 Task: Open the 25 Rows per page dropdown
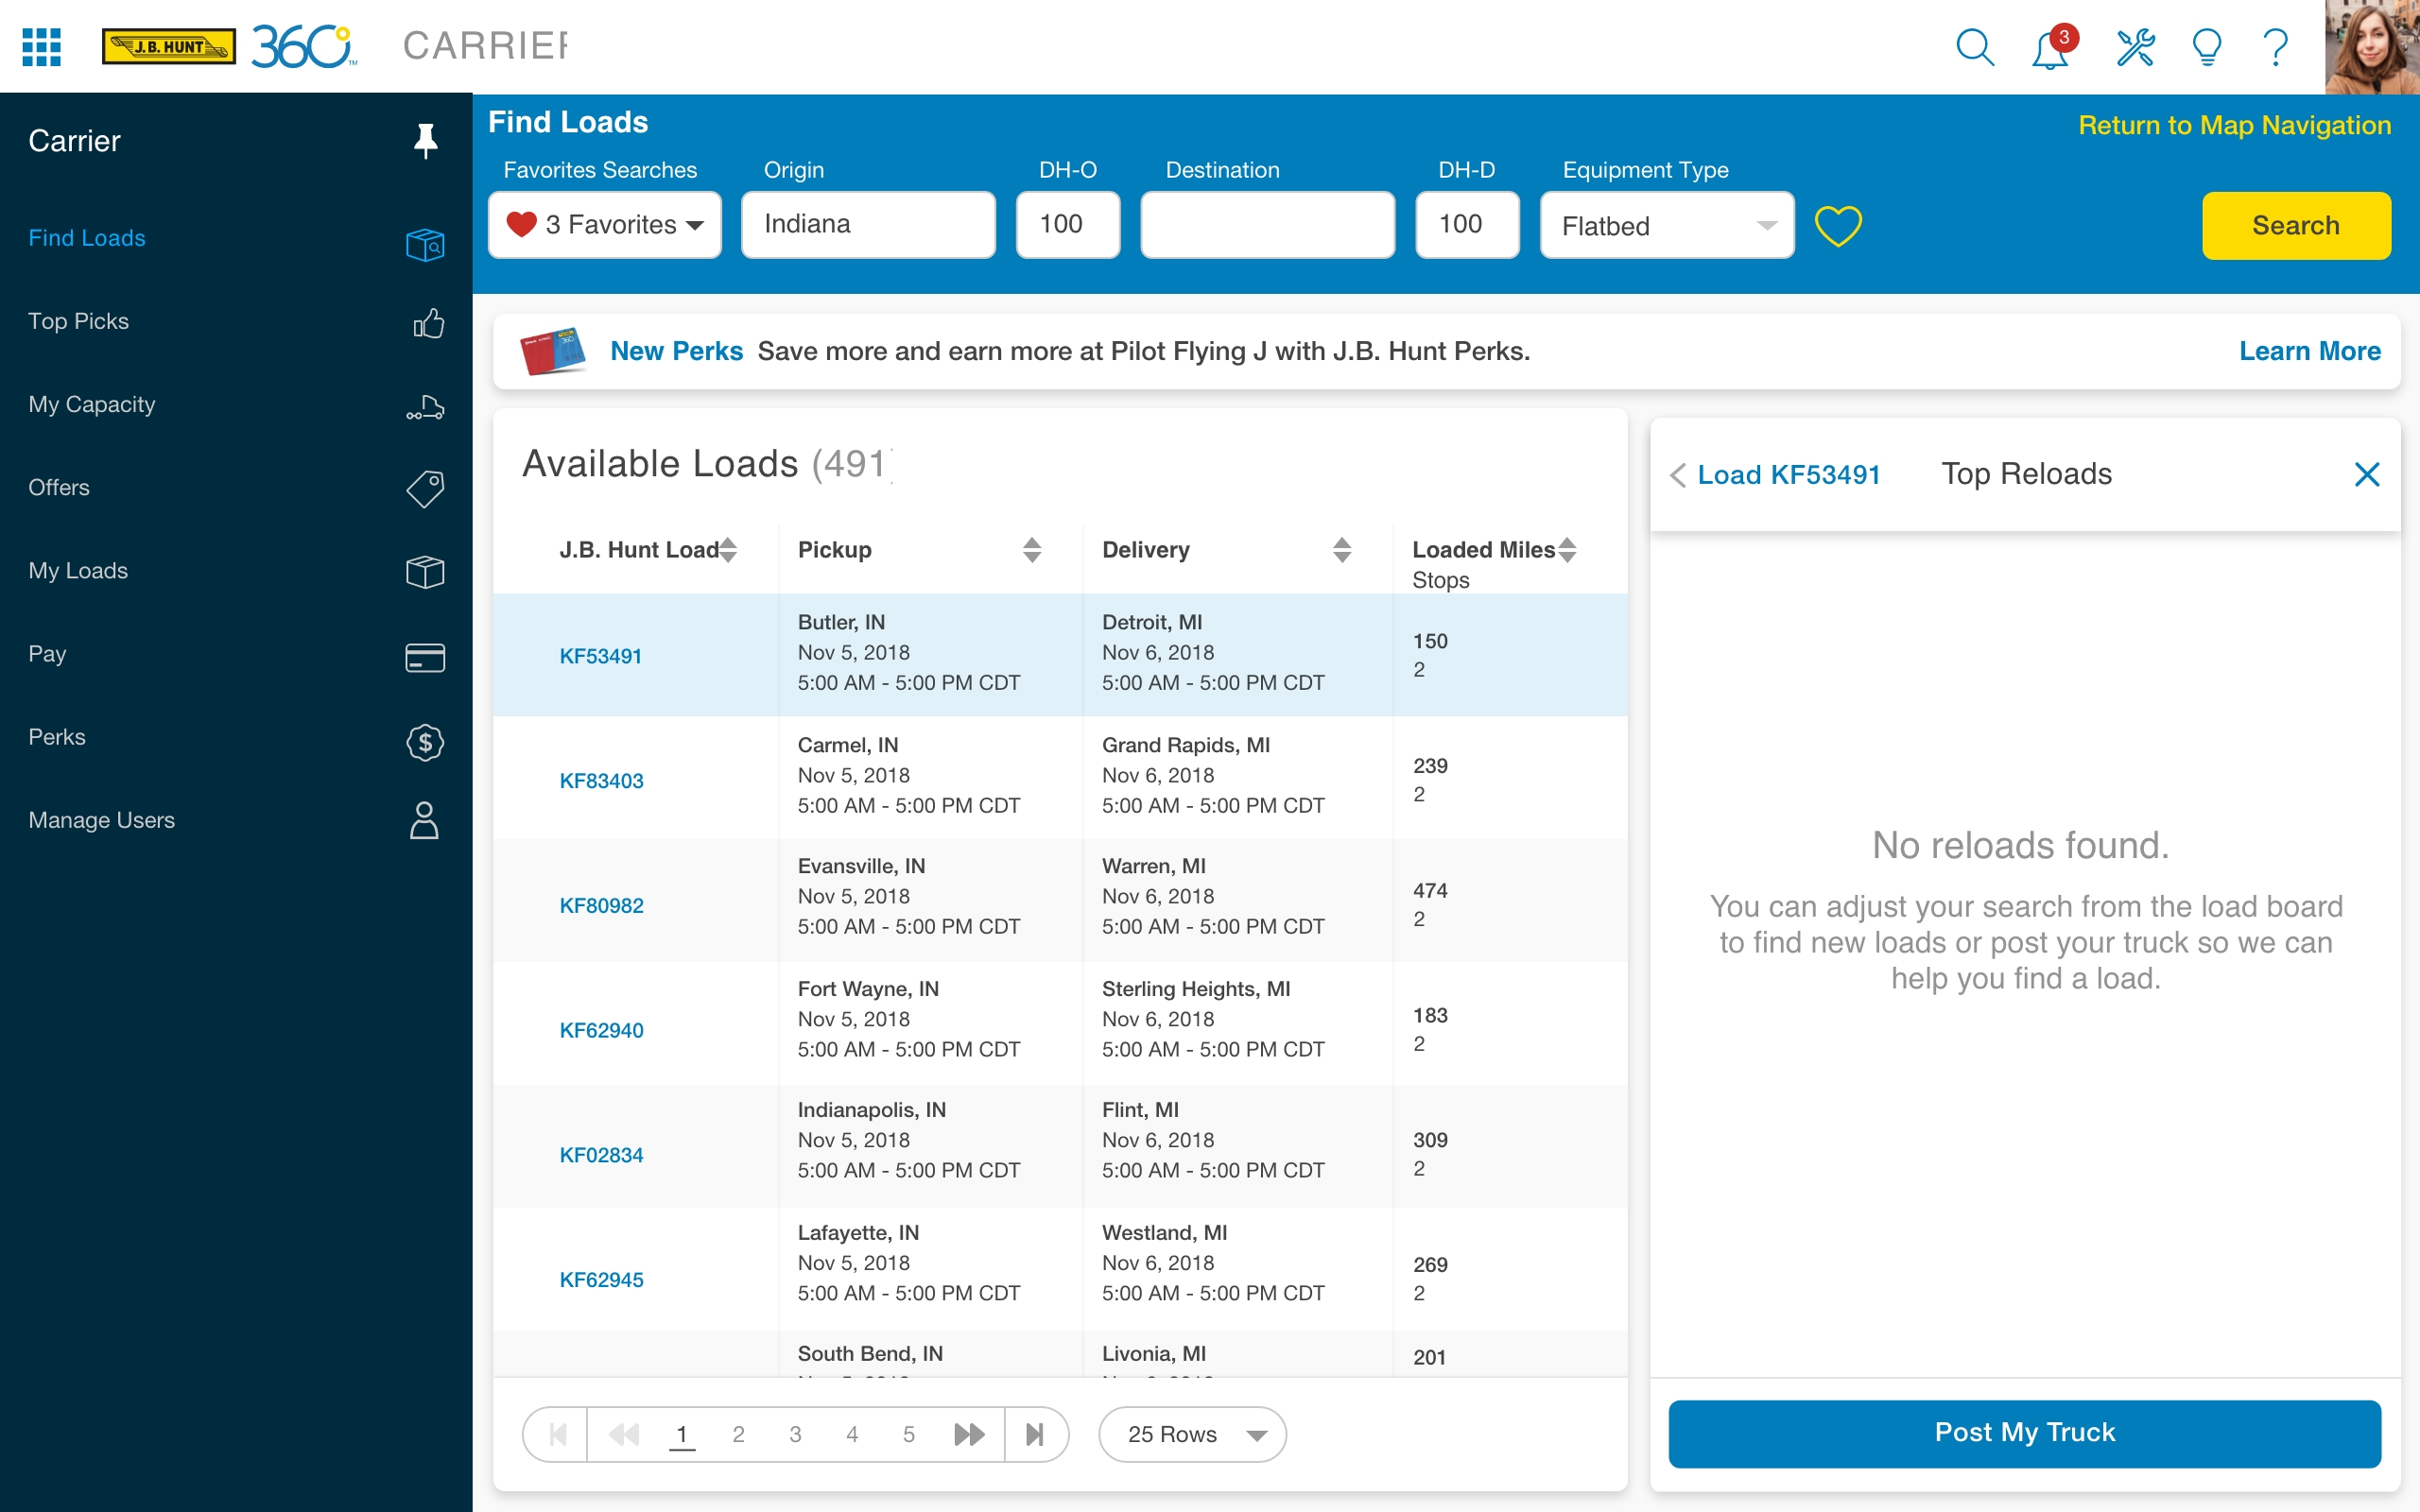1192,1434
